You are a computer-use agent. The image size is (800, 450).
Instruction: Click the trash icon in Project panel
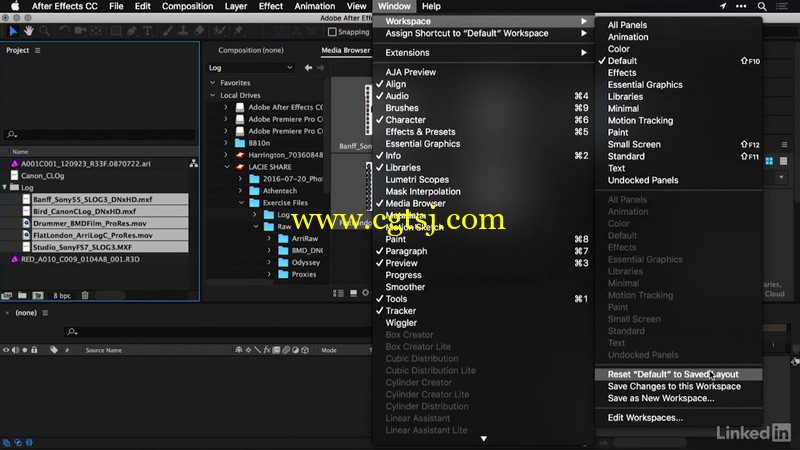coord(85,295)
